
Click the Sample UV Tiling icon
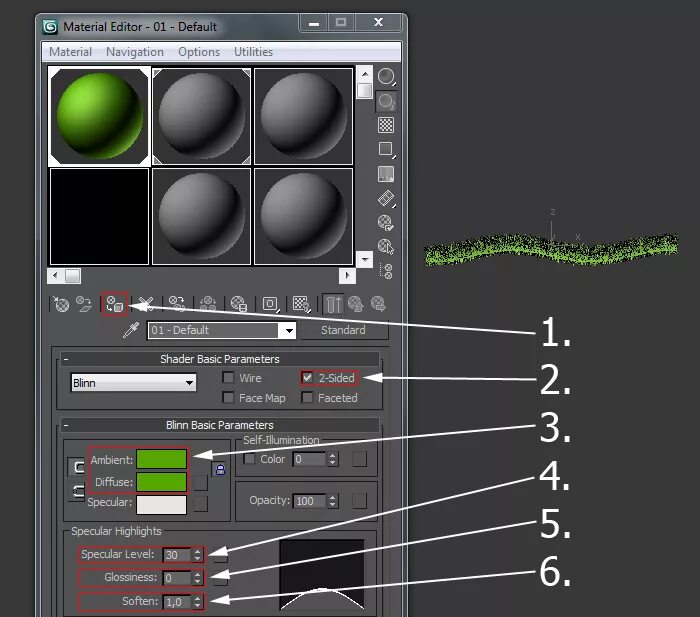[x=386, y=150]
